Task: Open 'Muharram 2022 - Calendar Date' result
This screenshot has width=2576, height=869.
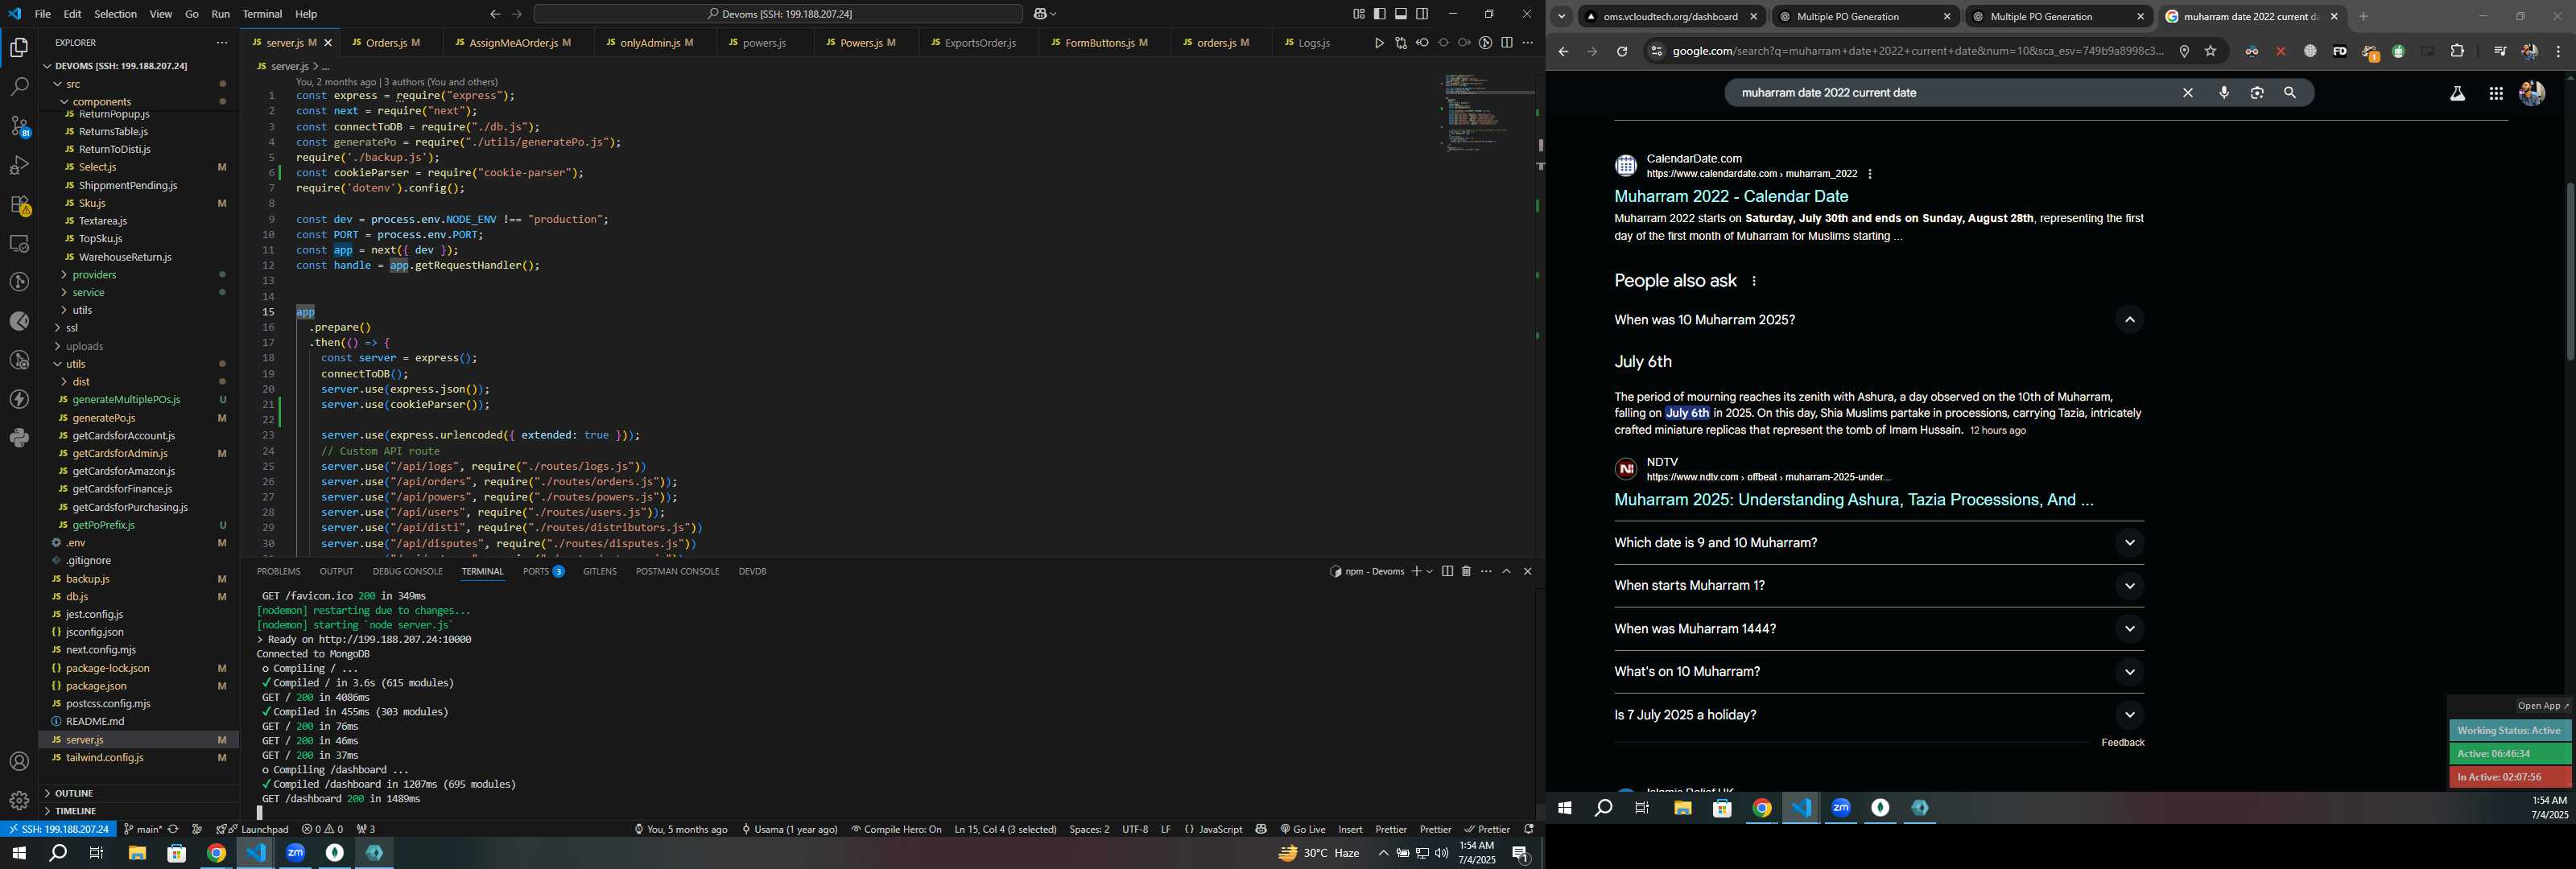Action: click(1731, 197)
